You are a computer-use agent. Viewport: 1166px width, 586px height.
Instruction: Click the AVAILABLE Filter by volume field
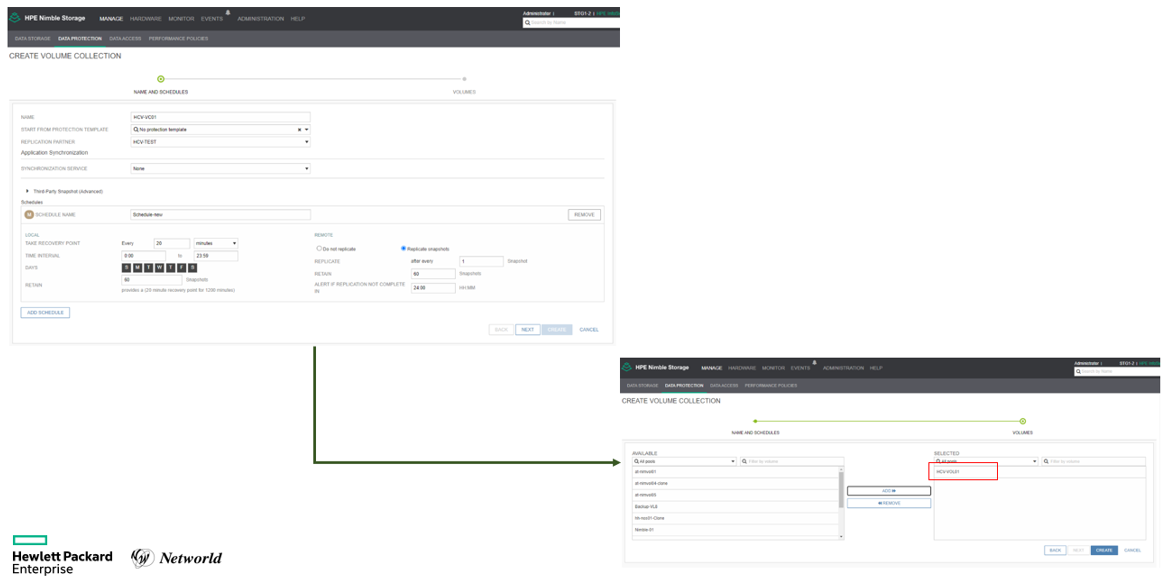tap(792, 462)
